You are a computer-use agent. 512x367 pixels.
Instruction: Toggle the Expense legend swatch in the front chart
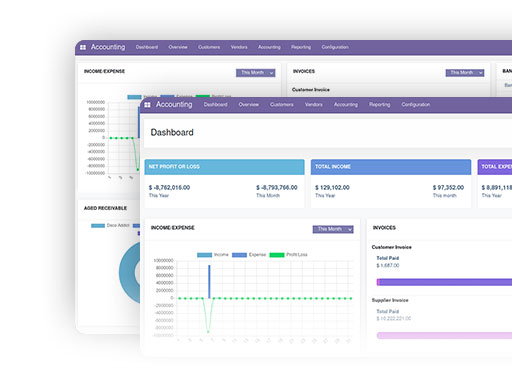pyautogui.click(x=239, y=255)
